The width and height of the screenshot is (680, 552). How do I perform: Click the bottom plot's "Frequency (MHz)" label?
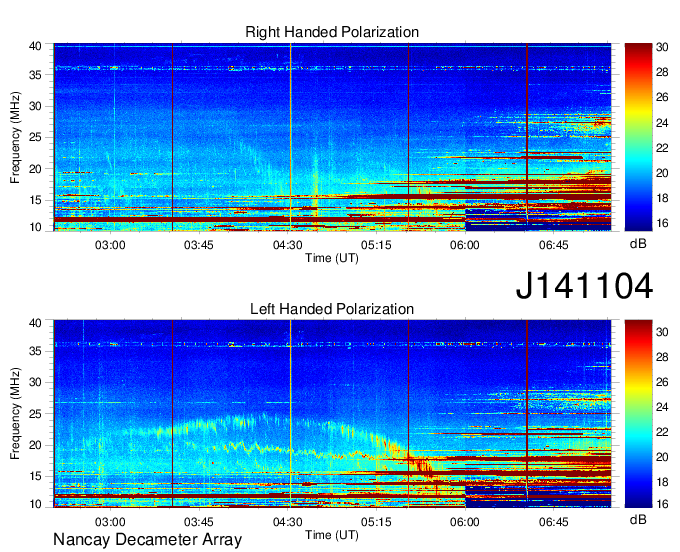click(15, 414)
